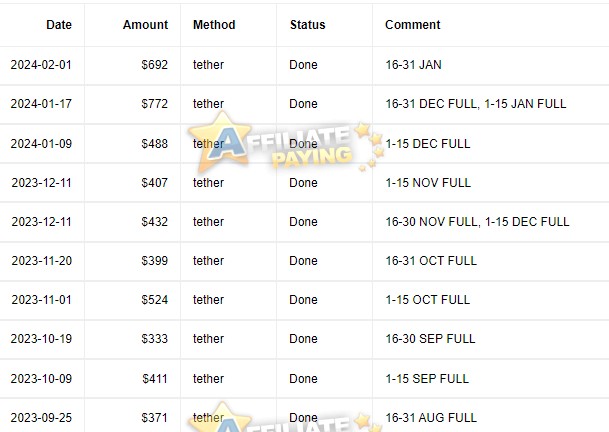Click the 16-31 AUG FULL comment

click(x=431, y=418)
